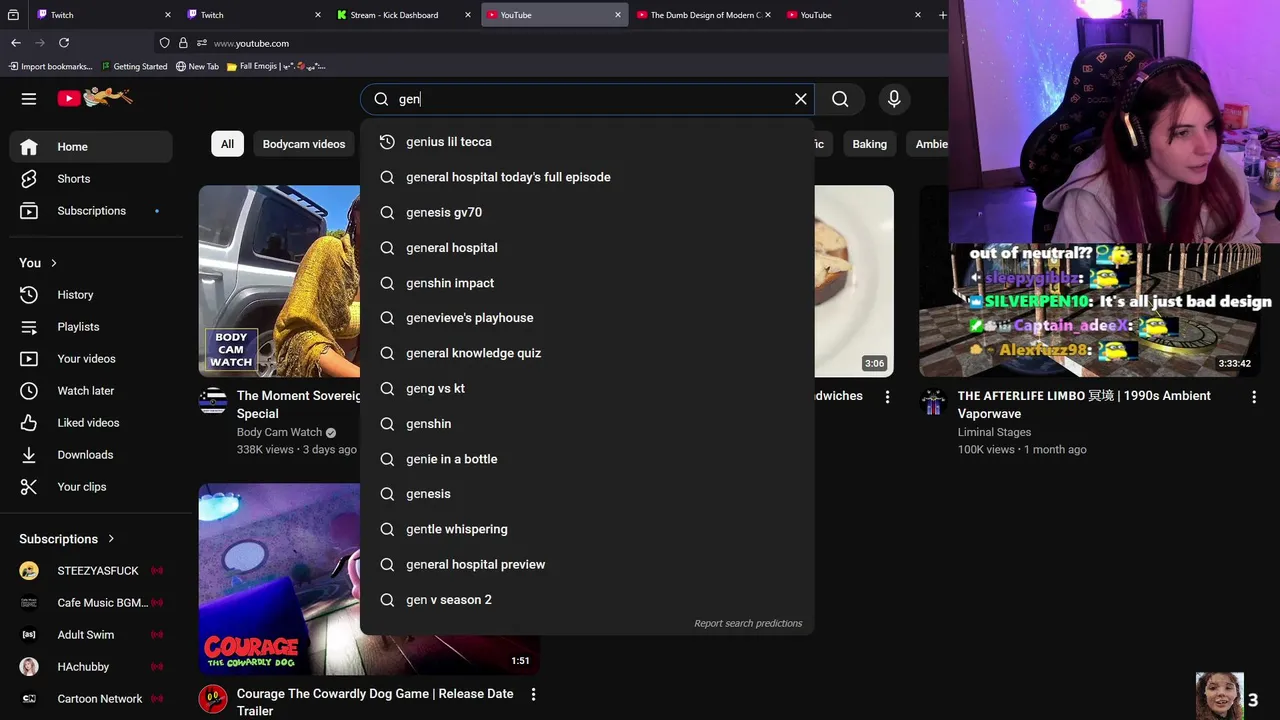Open Getting Started bookmark
This screenshot has height=720, width=1280.
(134, 66)
